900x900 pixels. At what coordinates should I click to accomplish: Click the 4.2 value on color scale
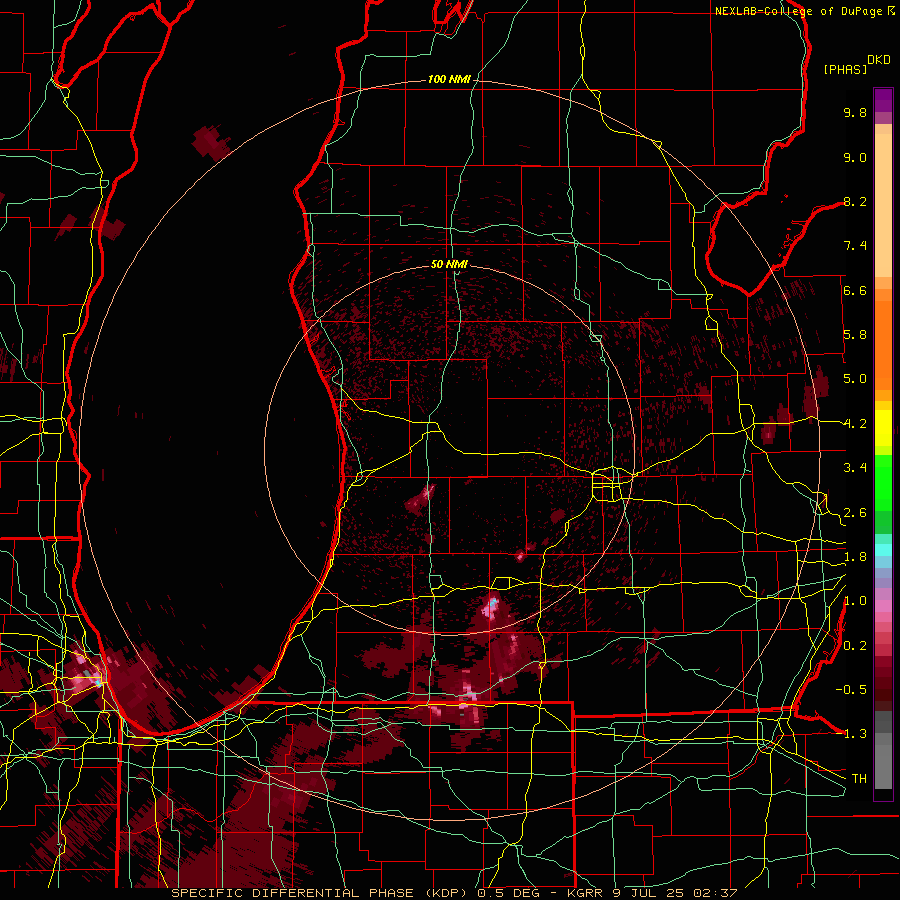click(x=855, y=424)
